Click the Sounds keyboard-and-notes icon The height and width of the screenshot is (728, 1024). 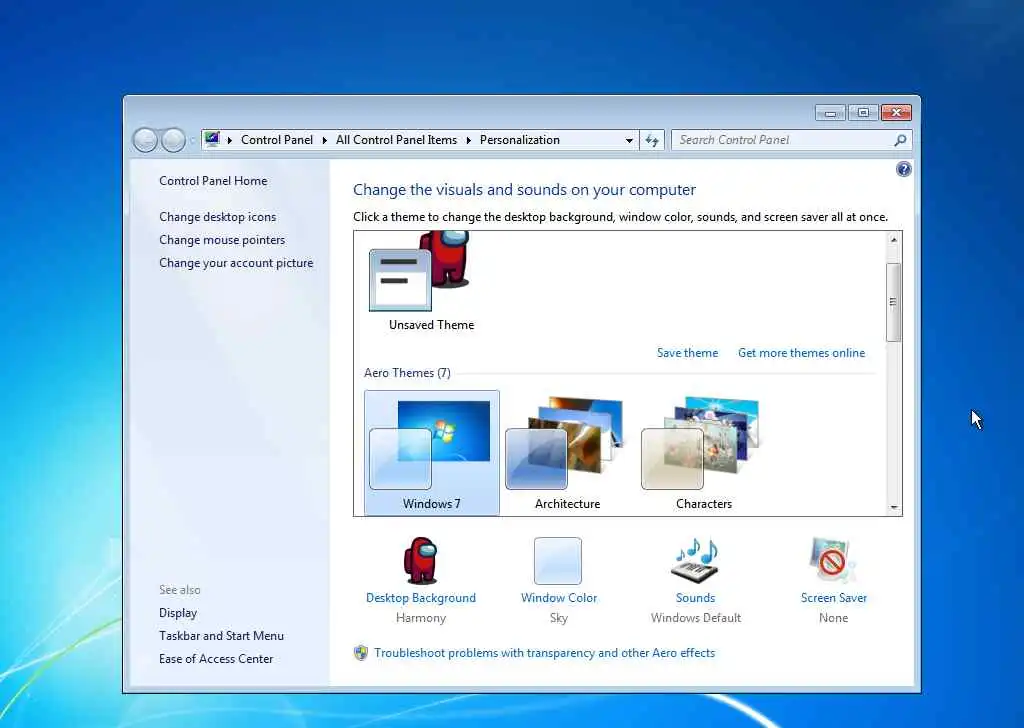[x=696, y=560]
